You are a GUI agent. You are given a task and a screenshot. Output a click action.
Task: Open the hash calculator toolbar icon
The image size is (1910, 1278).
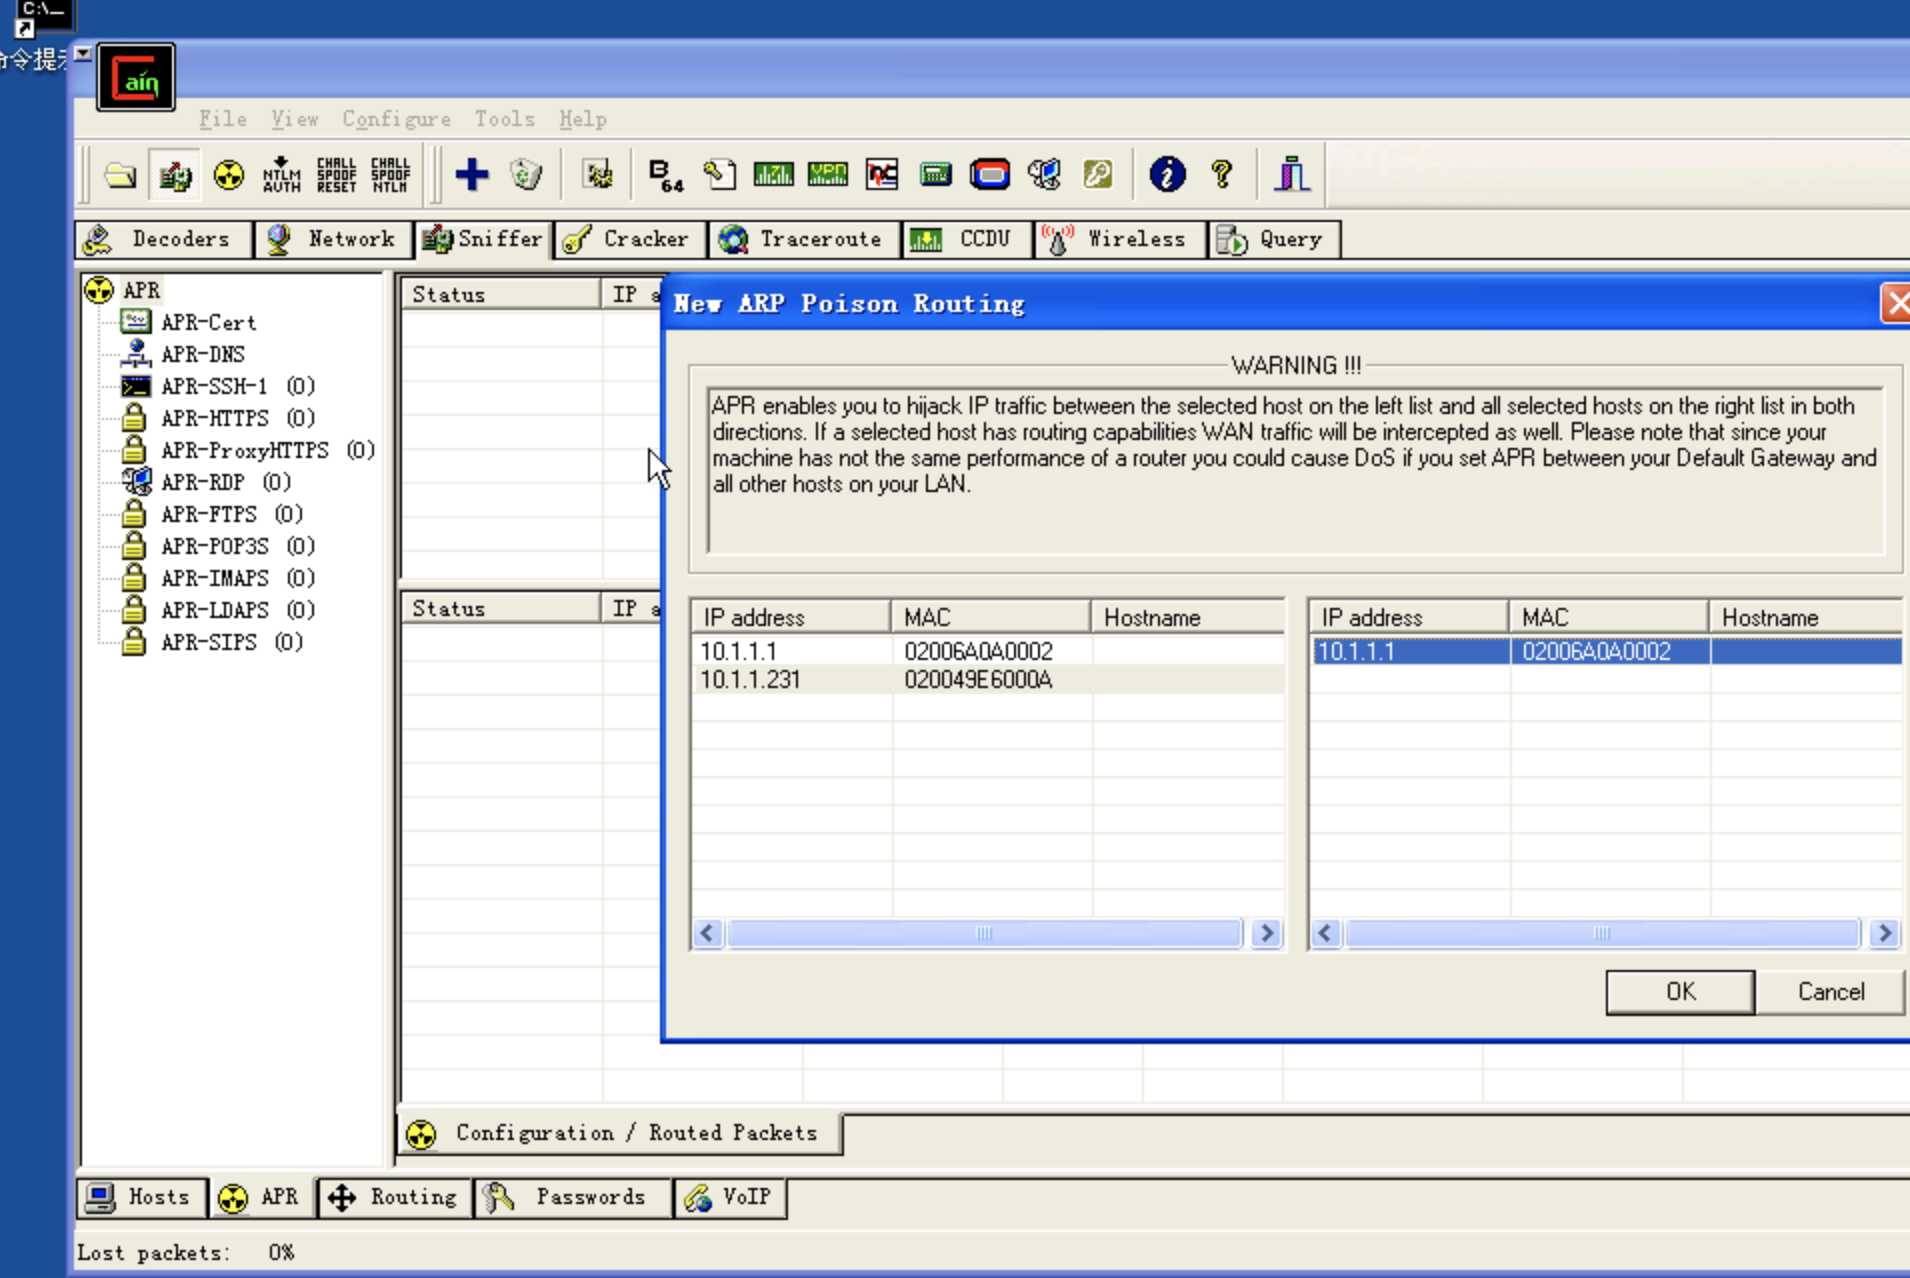(935, 175)
